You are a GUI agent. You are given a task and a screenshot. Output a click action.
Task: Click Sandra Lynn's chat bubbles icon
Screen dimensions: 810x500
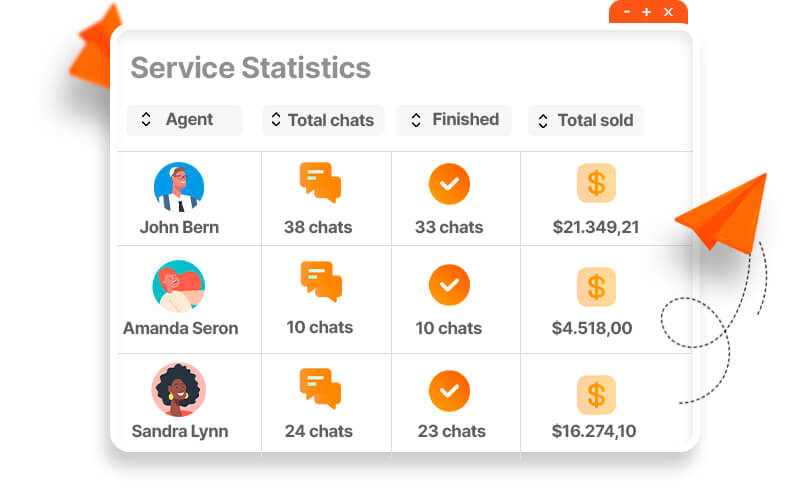(320, 388)
